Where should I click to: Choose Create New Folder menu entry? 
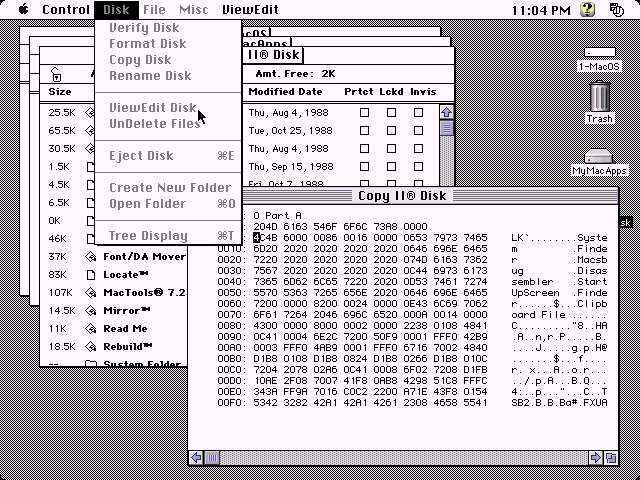pos(168,188)
